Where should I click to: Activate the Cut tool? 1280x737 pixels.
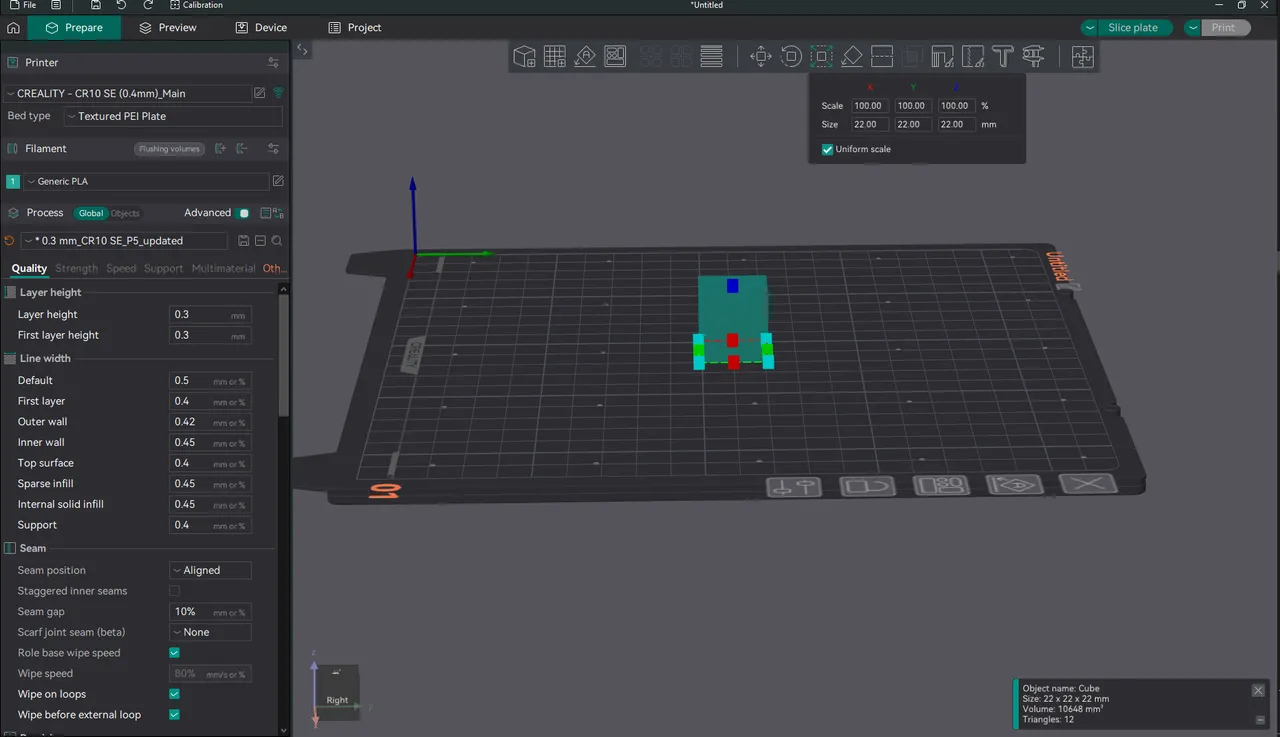[882, 56]
